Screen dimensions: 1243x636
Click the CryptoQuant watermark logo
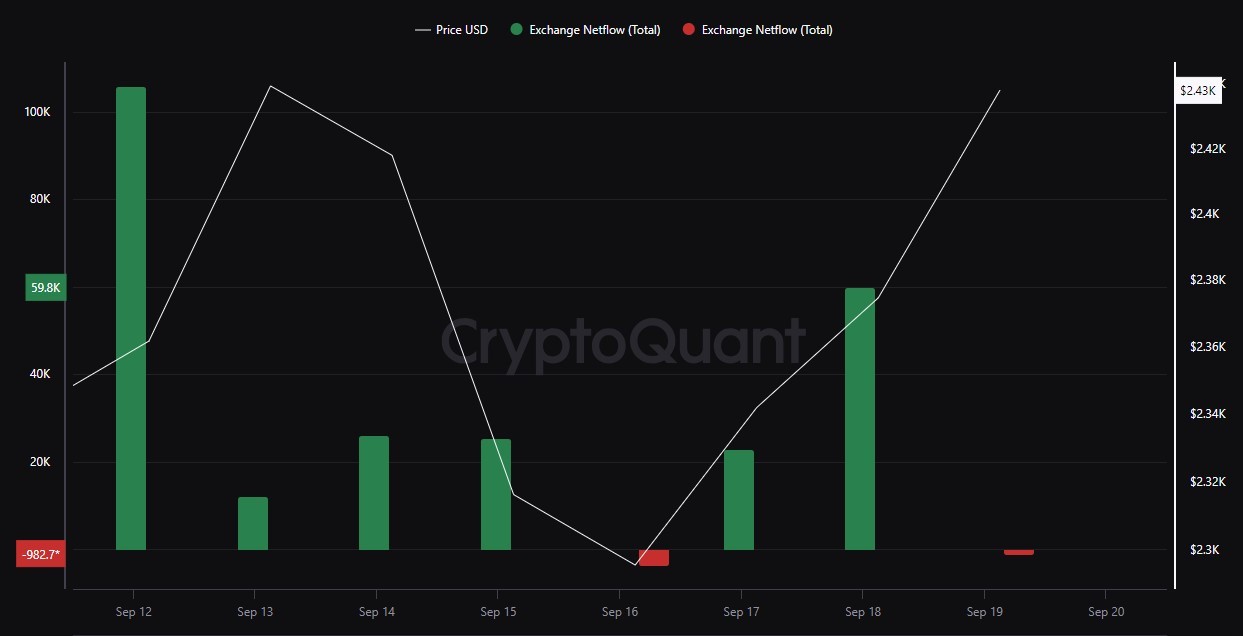point(622,343)
